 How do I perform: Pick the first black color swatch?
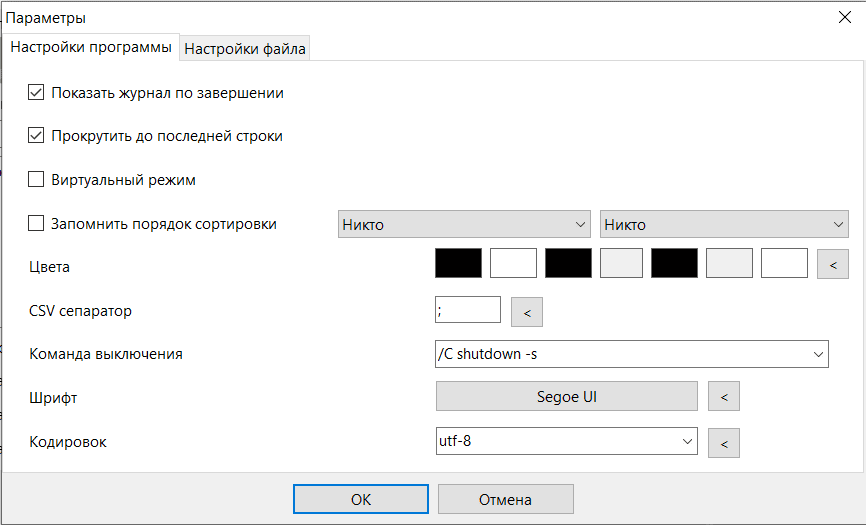pos(458,263)
